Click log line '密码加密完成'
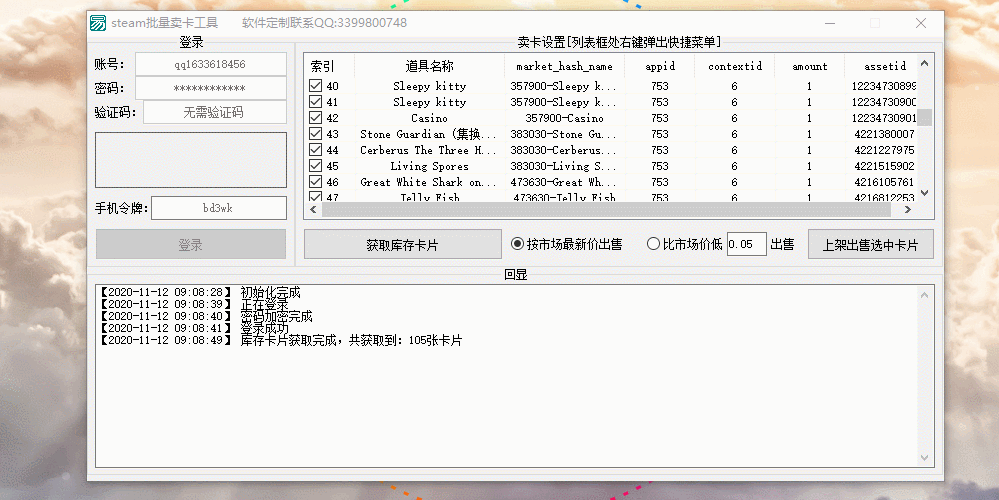 [x=277, y=316]
